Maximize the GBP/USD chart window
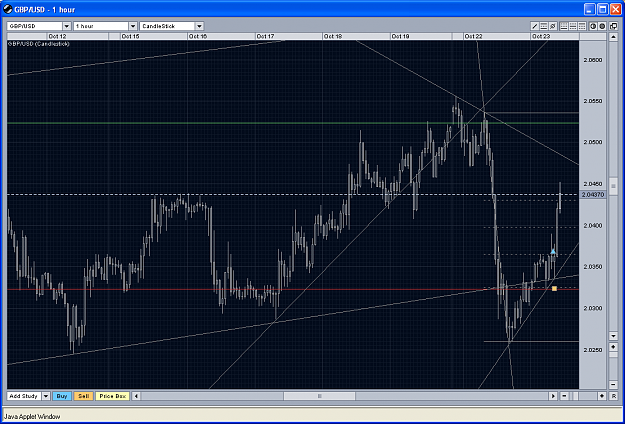This screenshot has width=625, height=424. click(x=603, y=10)
